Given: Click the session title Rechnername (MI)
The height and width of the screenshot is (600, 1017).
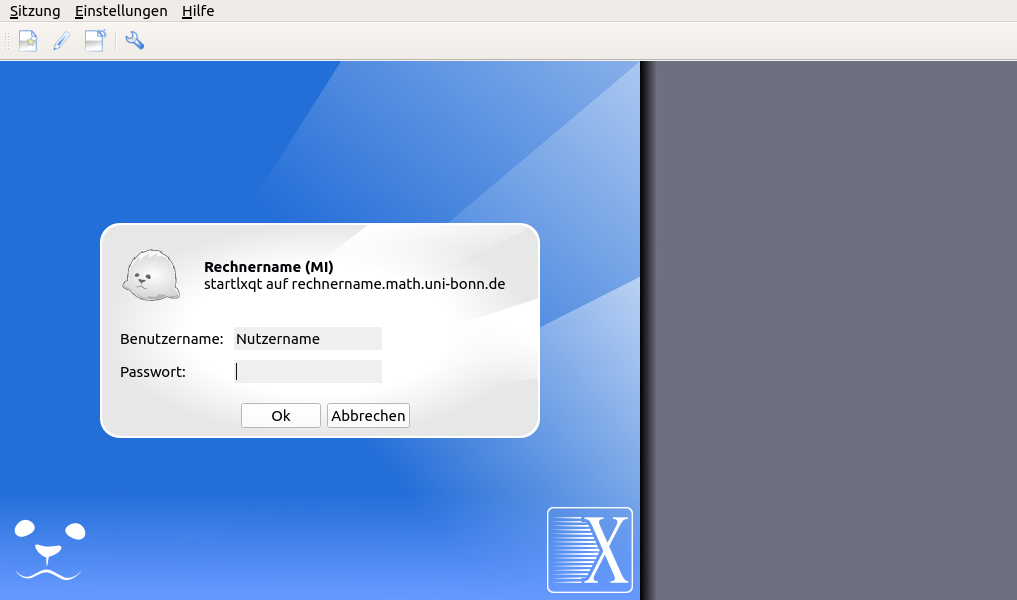Looking at the screenshot, I should click(x=269, y=267).
